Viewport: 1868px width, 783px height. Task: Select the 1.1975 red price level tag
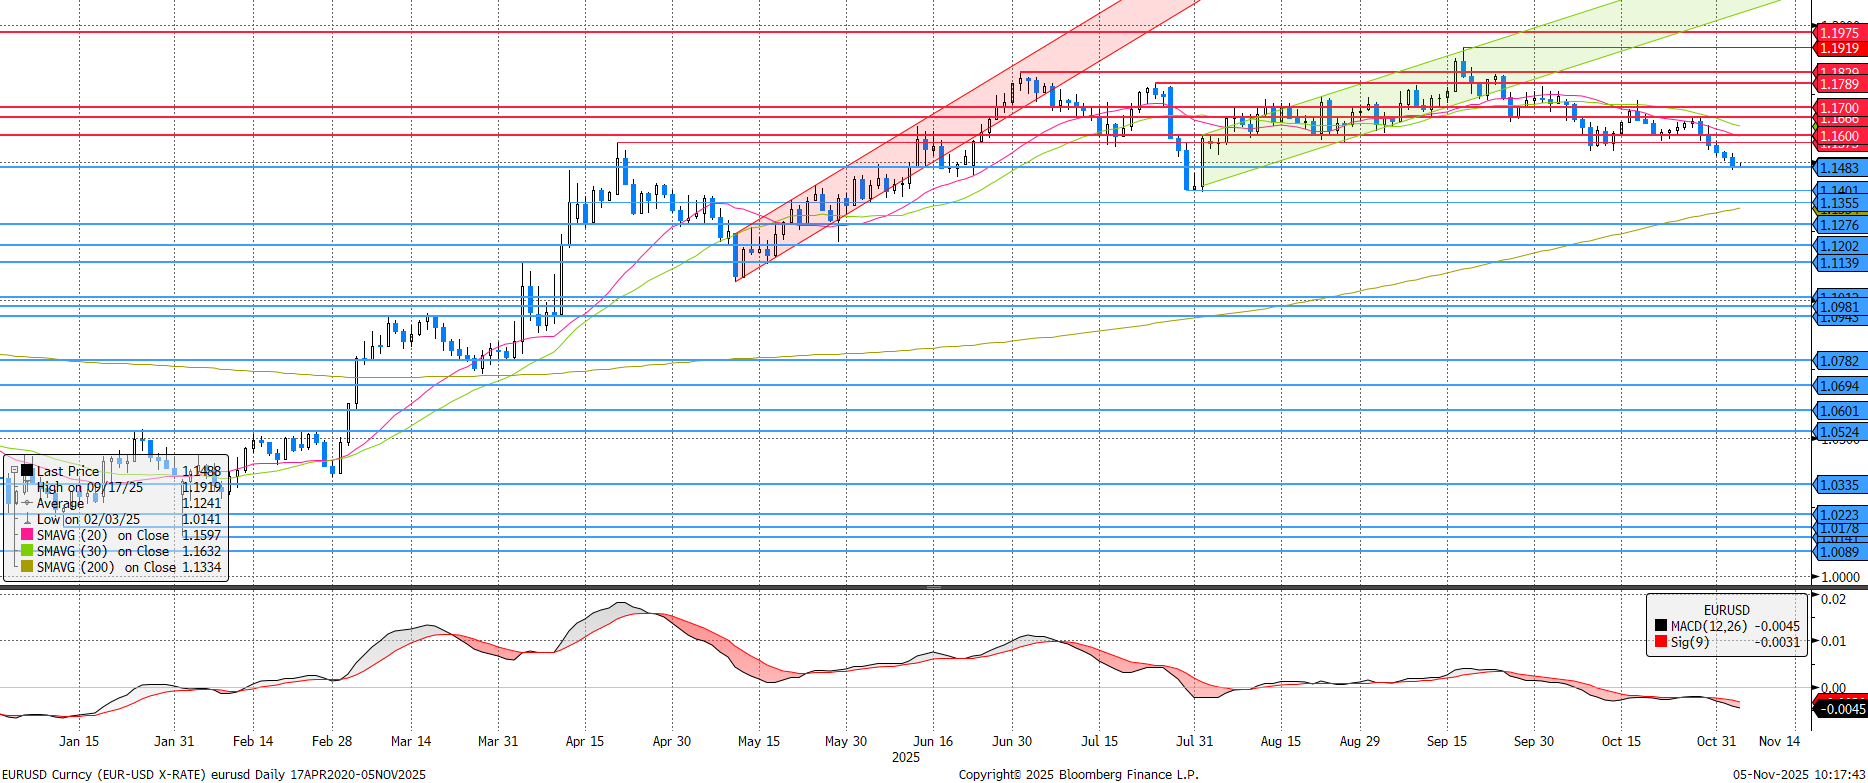click(1839, 33)
